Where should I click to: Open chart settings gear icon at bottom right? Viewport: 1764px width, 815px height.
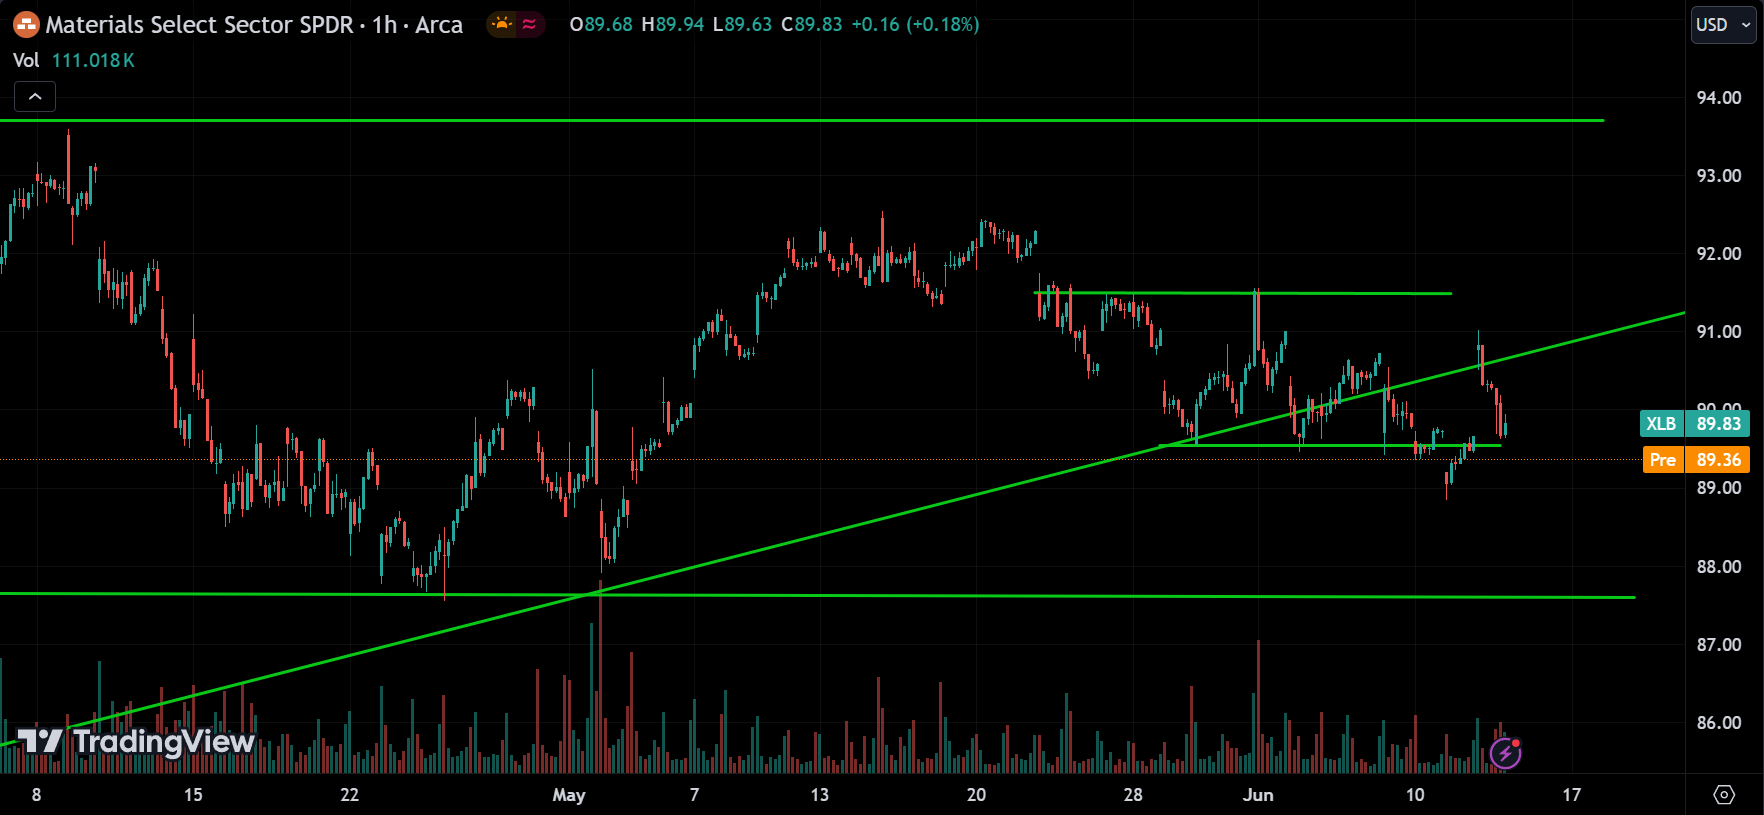pos(1724,794)
